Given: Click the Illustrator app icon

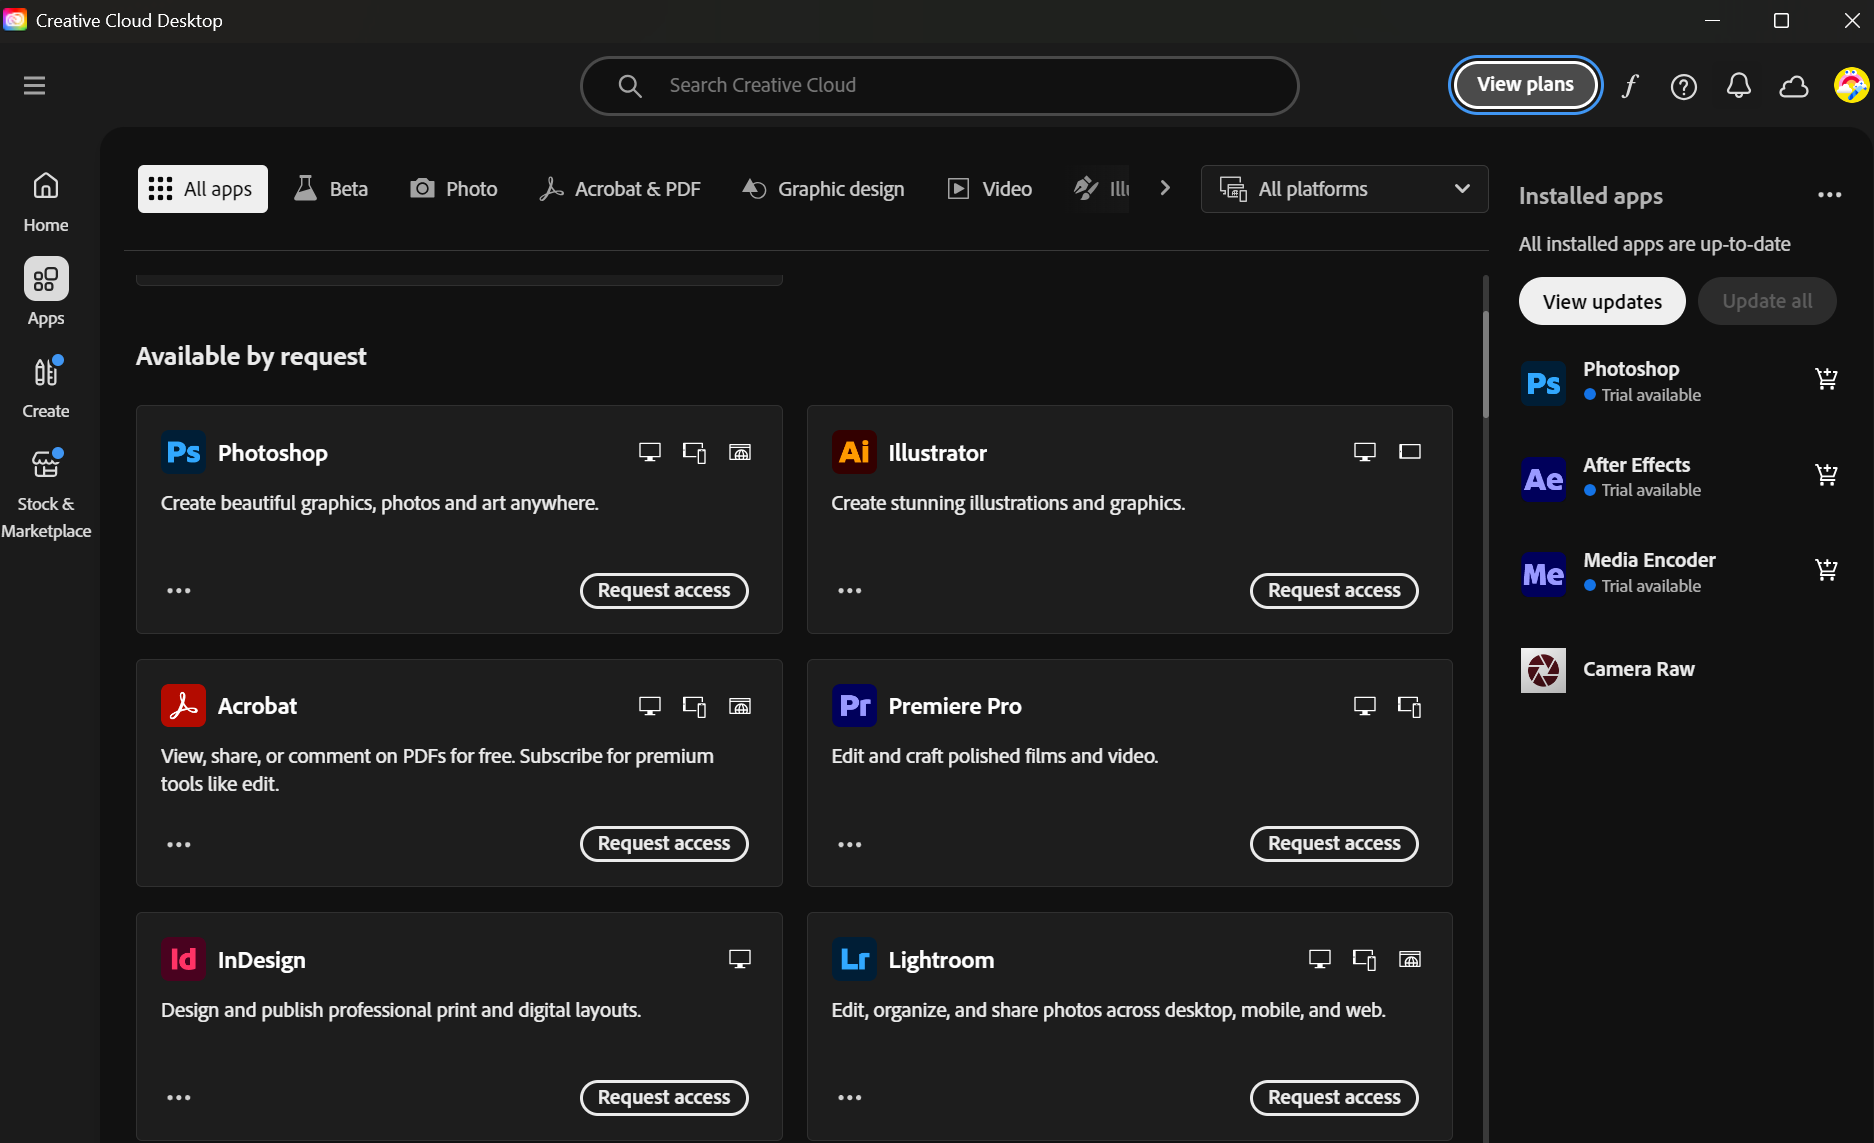Looking at the screenshot, I should pyautogui.click(x=854, y=453).
